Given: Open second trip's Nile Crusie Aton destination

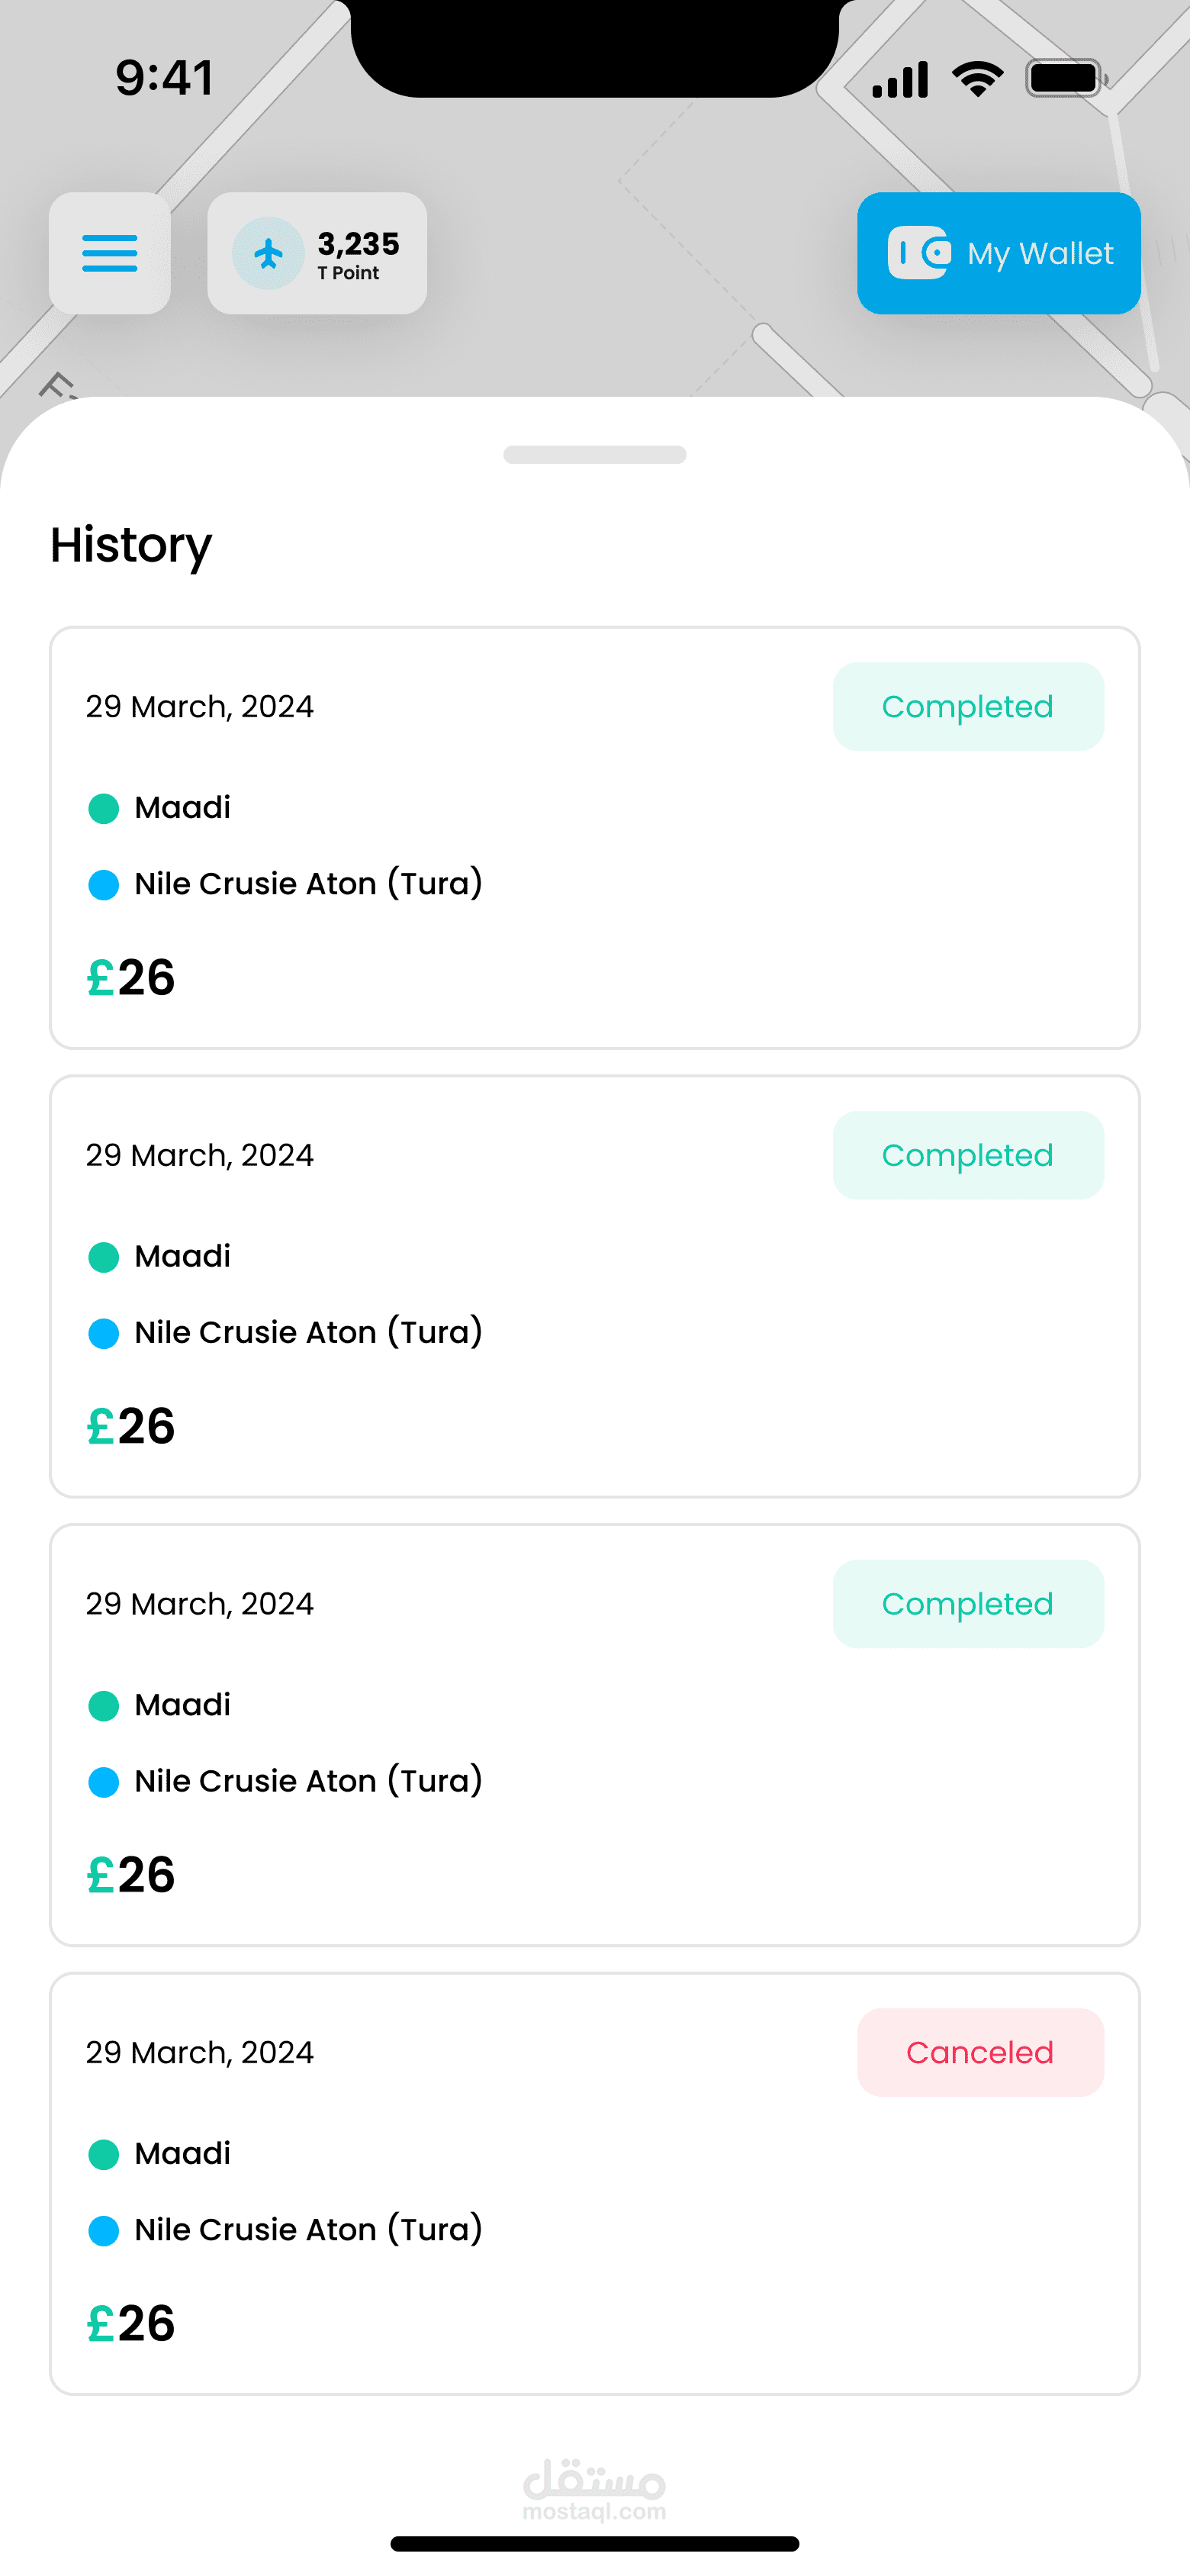Looking at the screenshot, I should tap(308, 1333).
